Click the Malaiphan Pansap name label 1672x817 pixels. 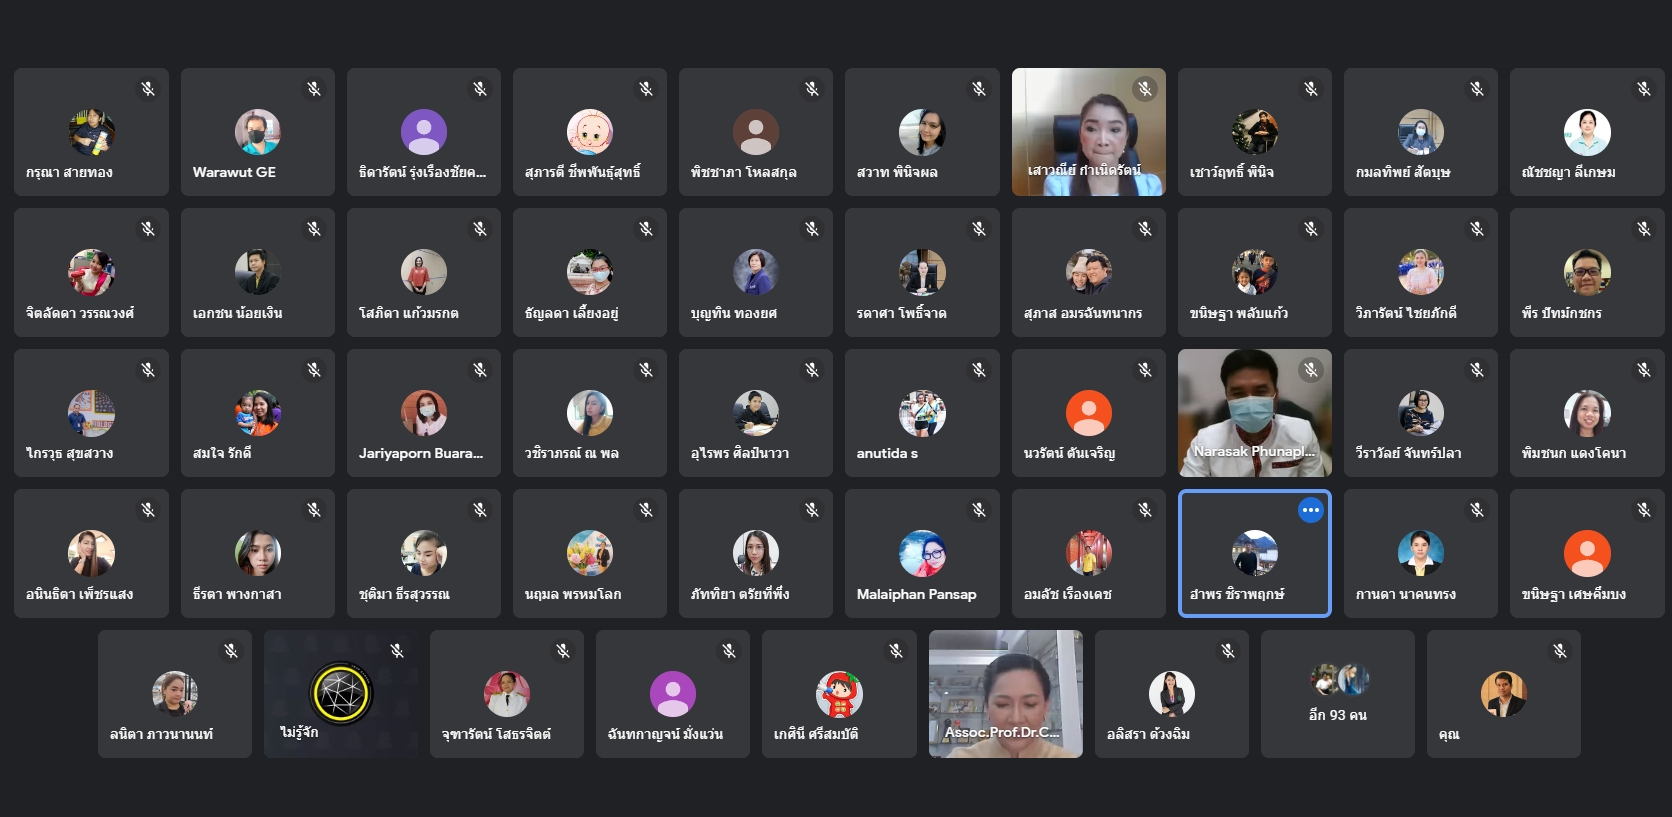(x=916, y=594)
